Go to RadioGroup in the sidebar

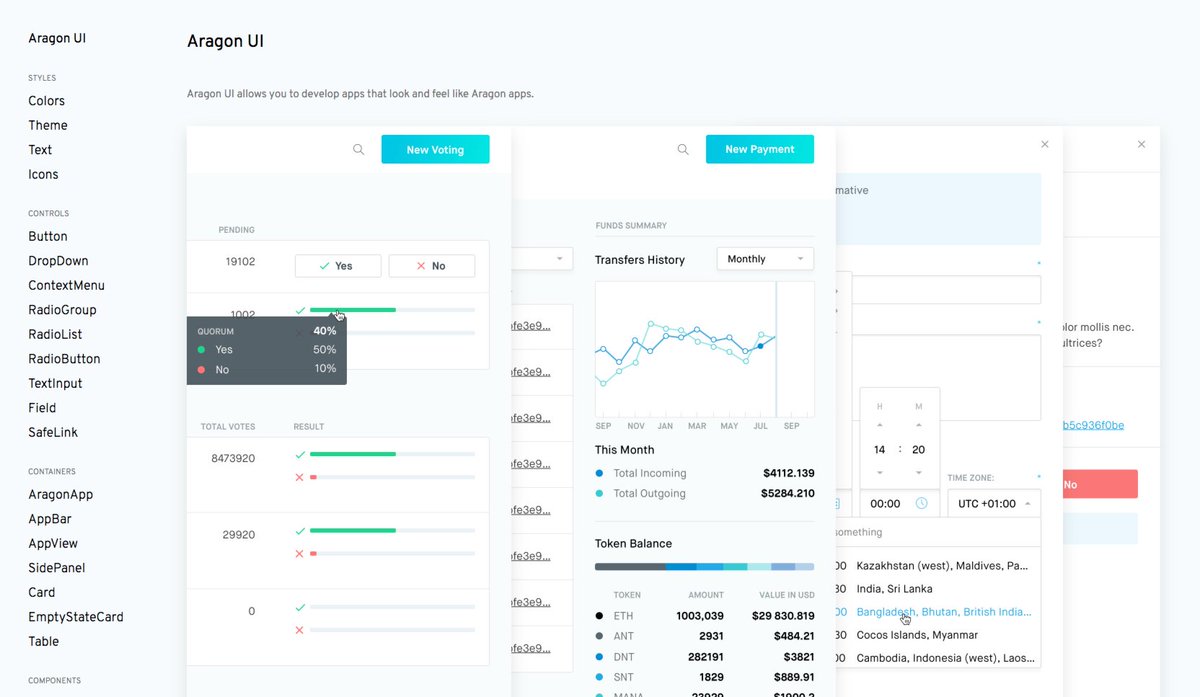click(62, 310)
